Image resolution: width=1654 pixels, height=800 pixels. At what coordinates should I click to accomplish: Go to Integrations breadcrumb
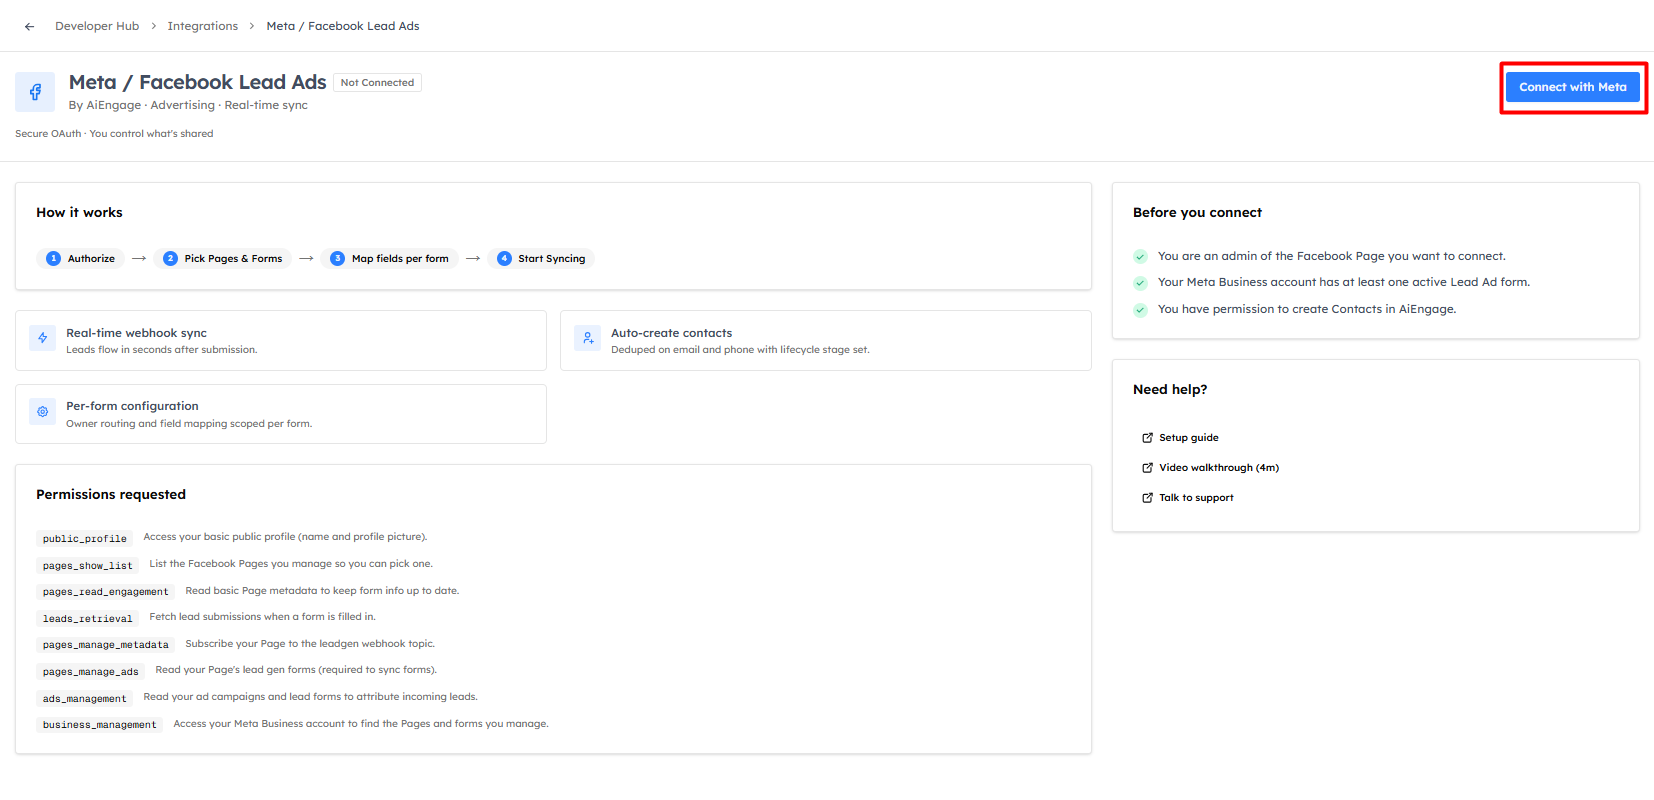[203, 26]
